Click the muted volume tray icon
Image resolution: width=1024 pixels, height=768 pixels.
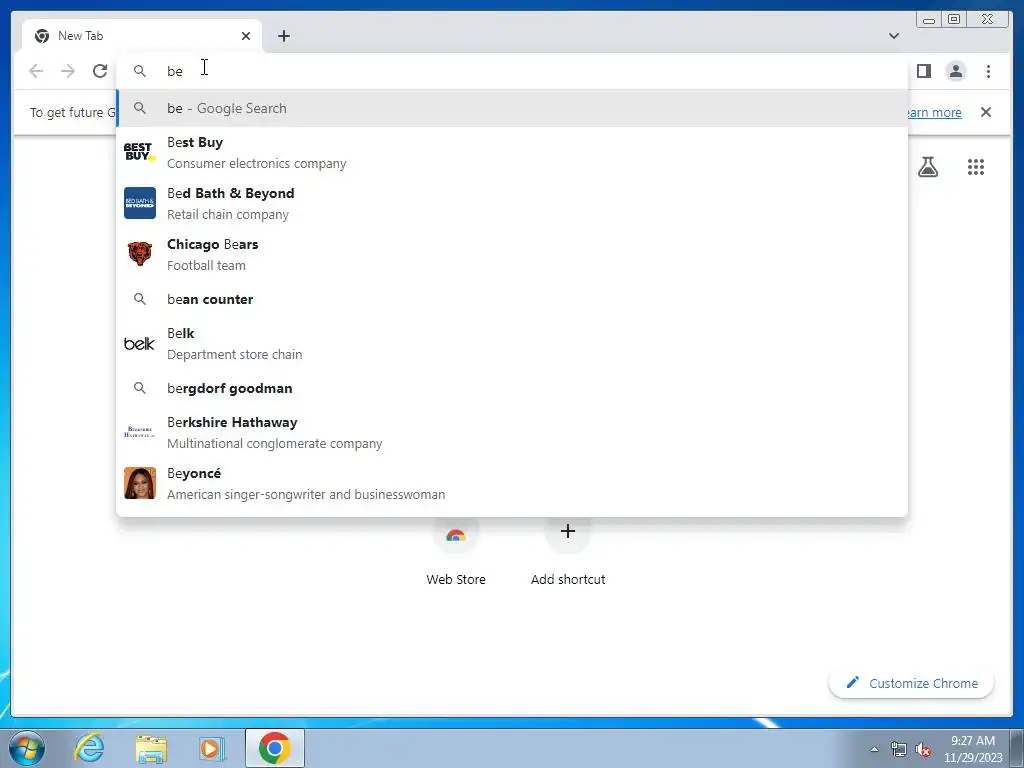click(923, 749)
